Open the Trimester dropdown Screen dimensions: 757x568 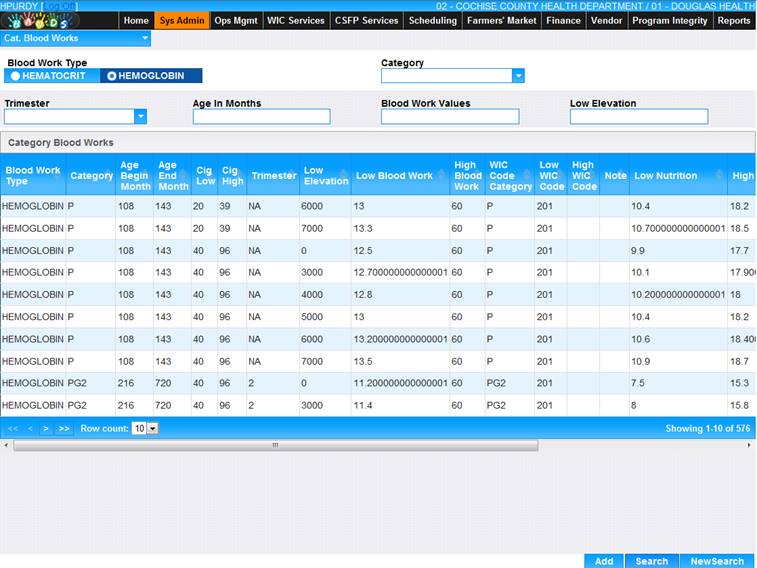pos(140,116)
